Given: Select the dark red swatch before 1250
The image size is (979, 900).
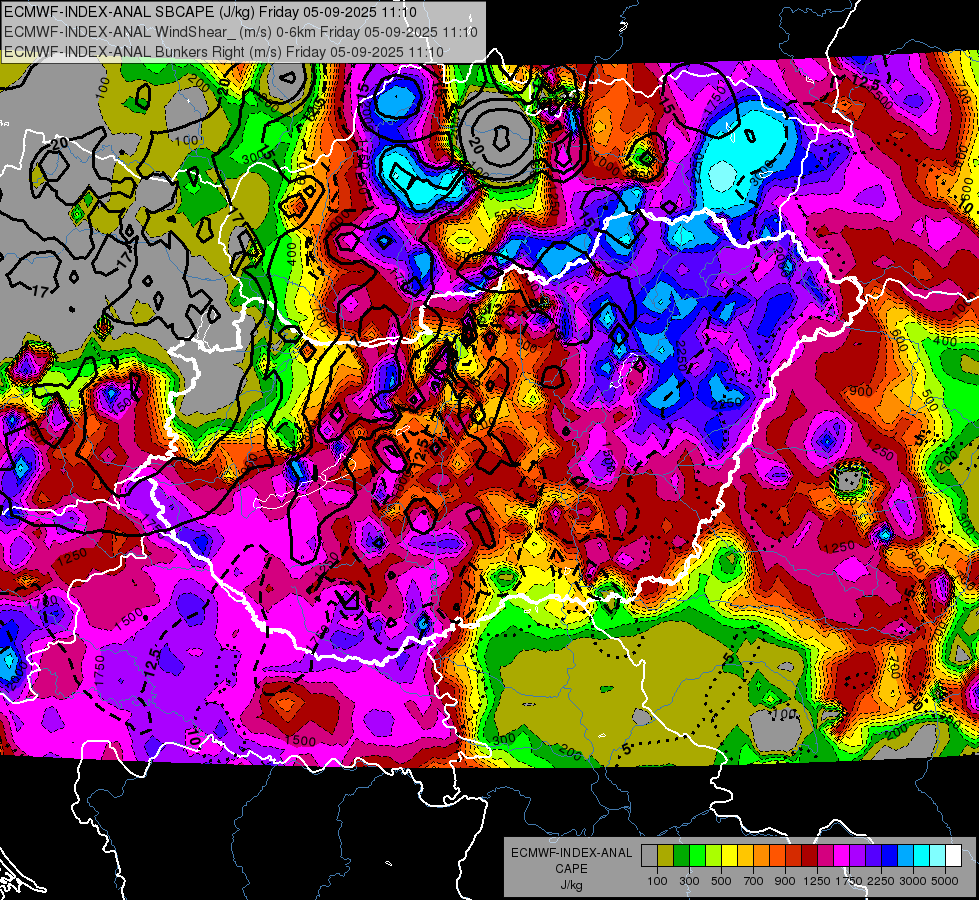Looking at the screenshot, I should pos(809,856).
